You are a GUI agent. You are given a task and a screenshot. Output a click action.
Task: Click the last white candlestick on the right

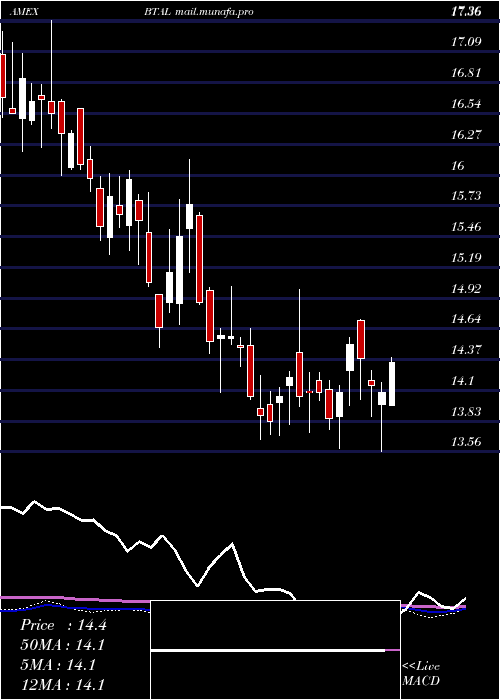[392, 382]
